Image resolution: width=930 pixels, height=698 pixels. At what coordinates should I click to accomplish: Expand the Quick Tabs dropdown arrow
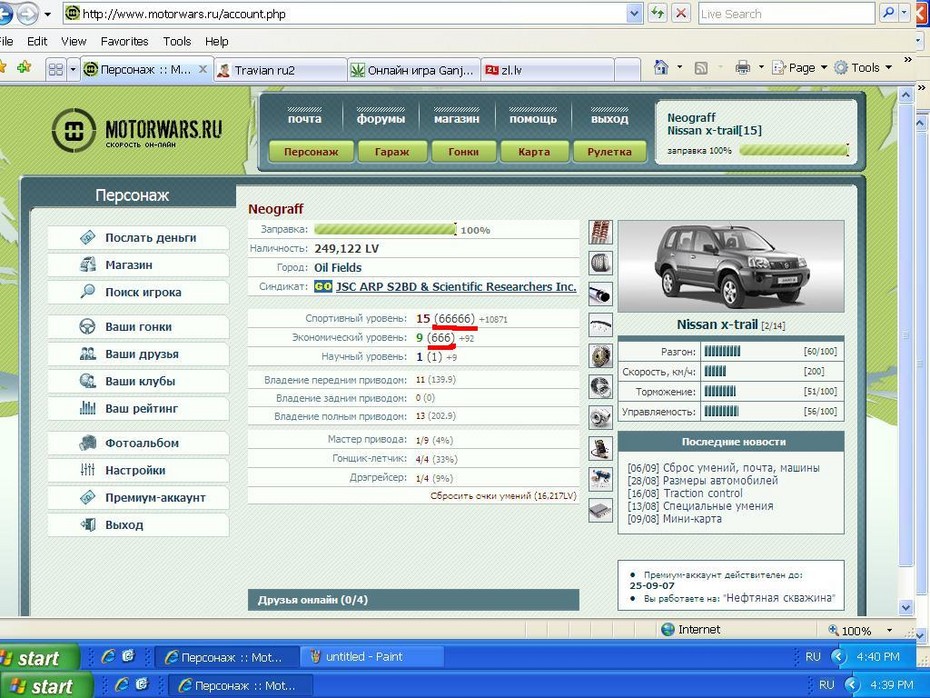(x=72, y=69)
